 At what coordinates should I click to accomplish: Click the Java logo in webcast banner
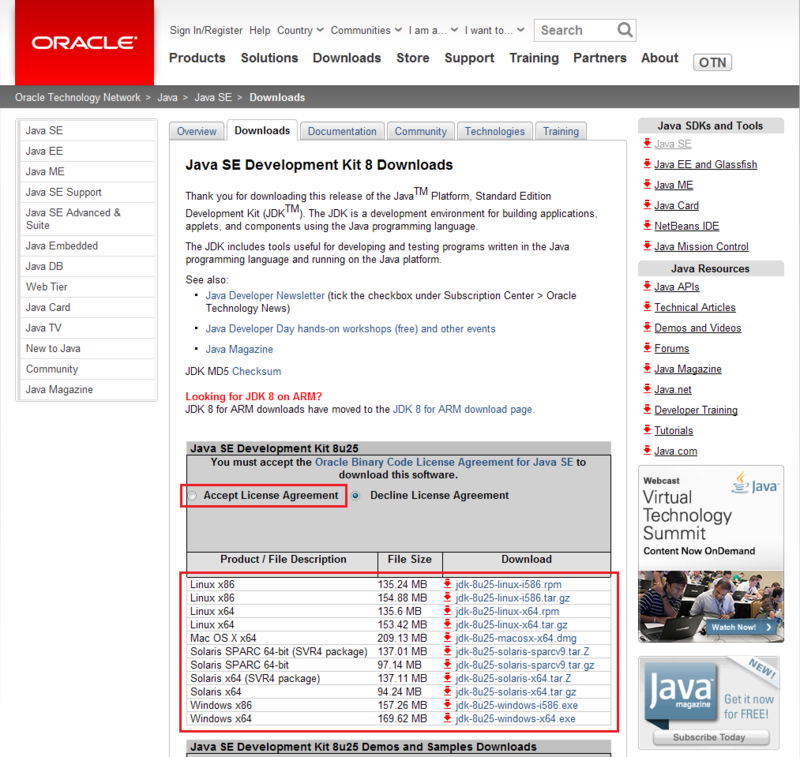pos(756,483)
